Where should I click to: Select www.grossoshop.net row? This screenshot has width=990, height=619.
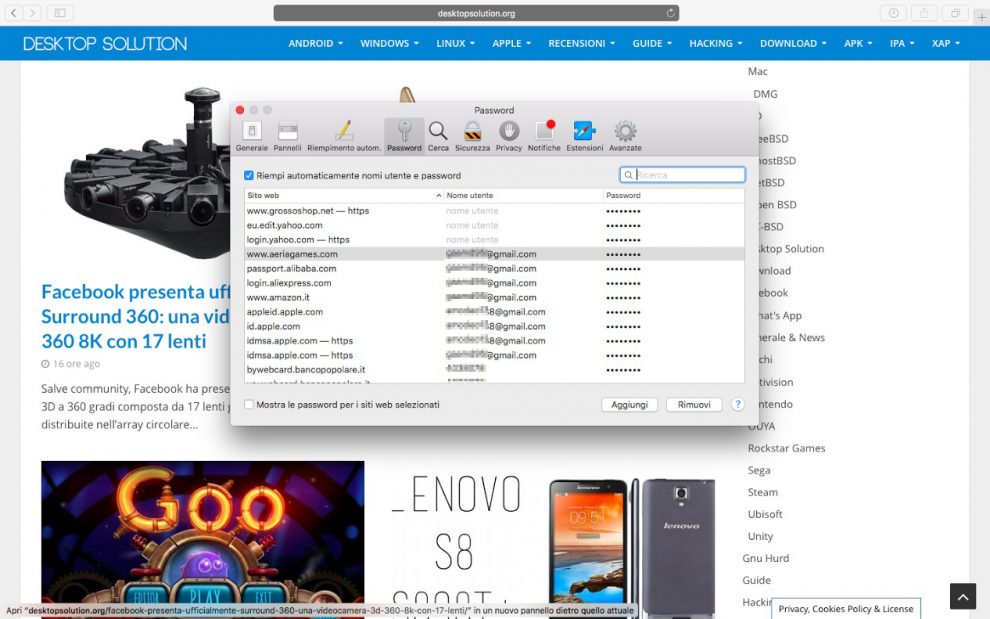(x=494, y=210)
